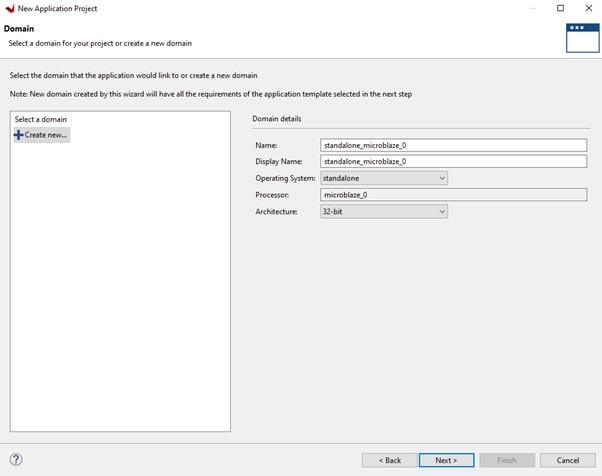Click the "Select a domain" list header
Screen dimensions: 602x476
[41, 120]
